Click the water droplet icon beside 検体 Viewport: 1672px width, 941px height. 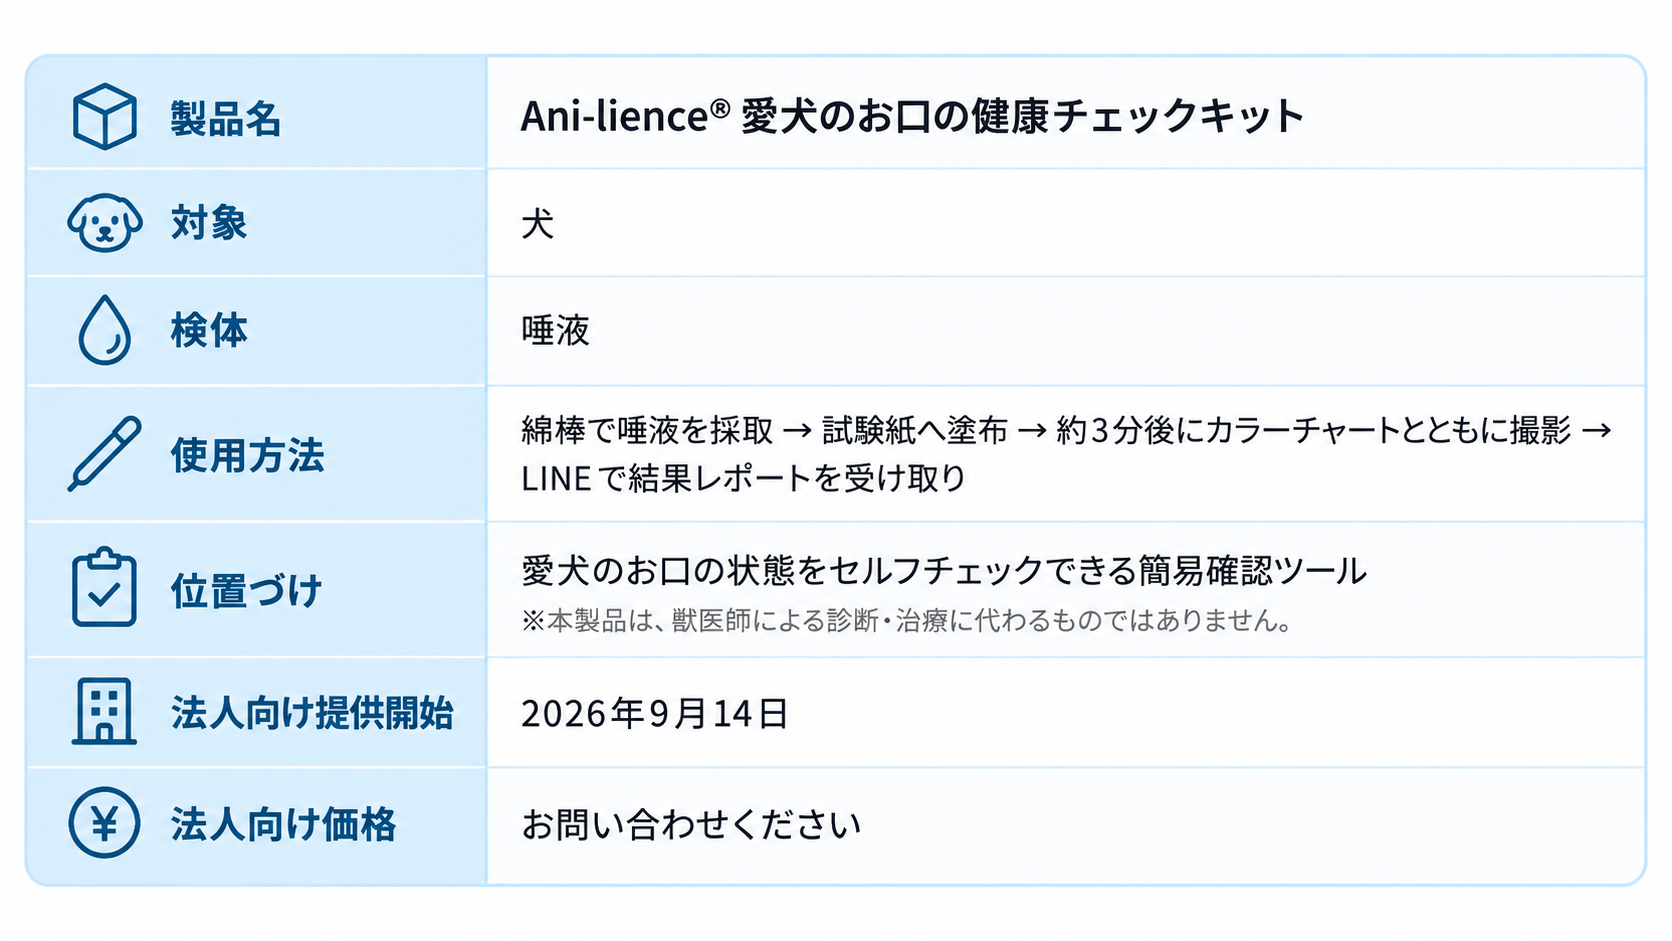pos(104,329)
